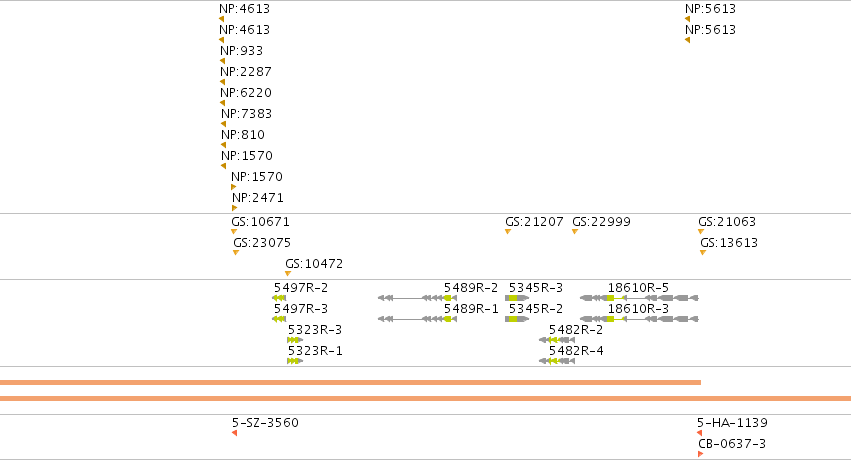Click the red marker under 5-HA-1139
The image size is (851, 460).
coord(700,433)
